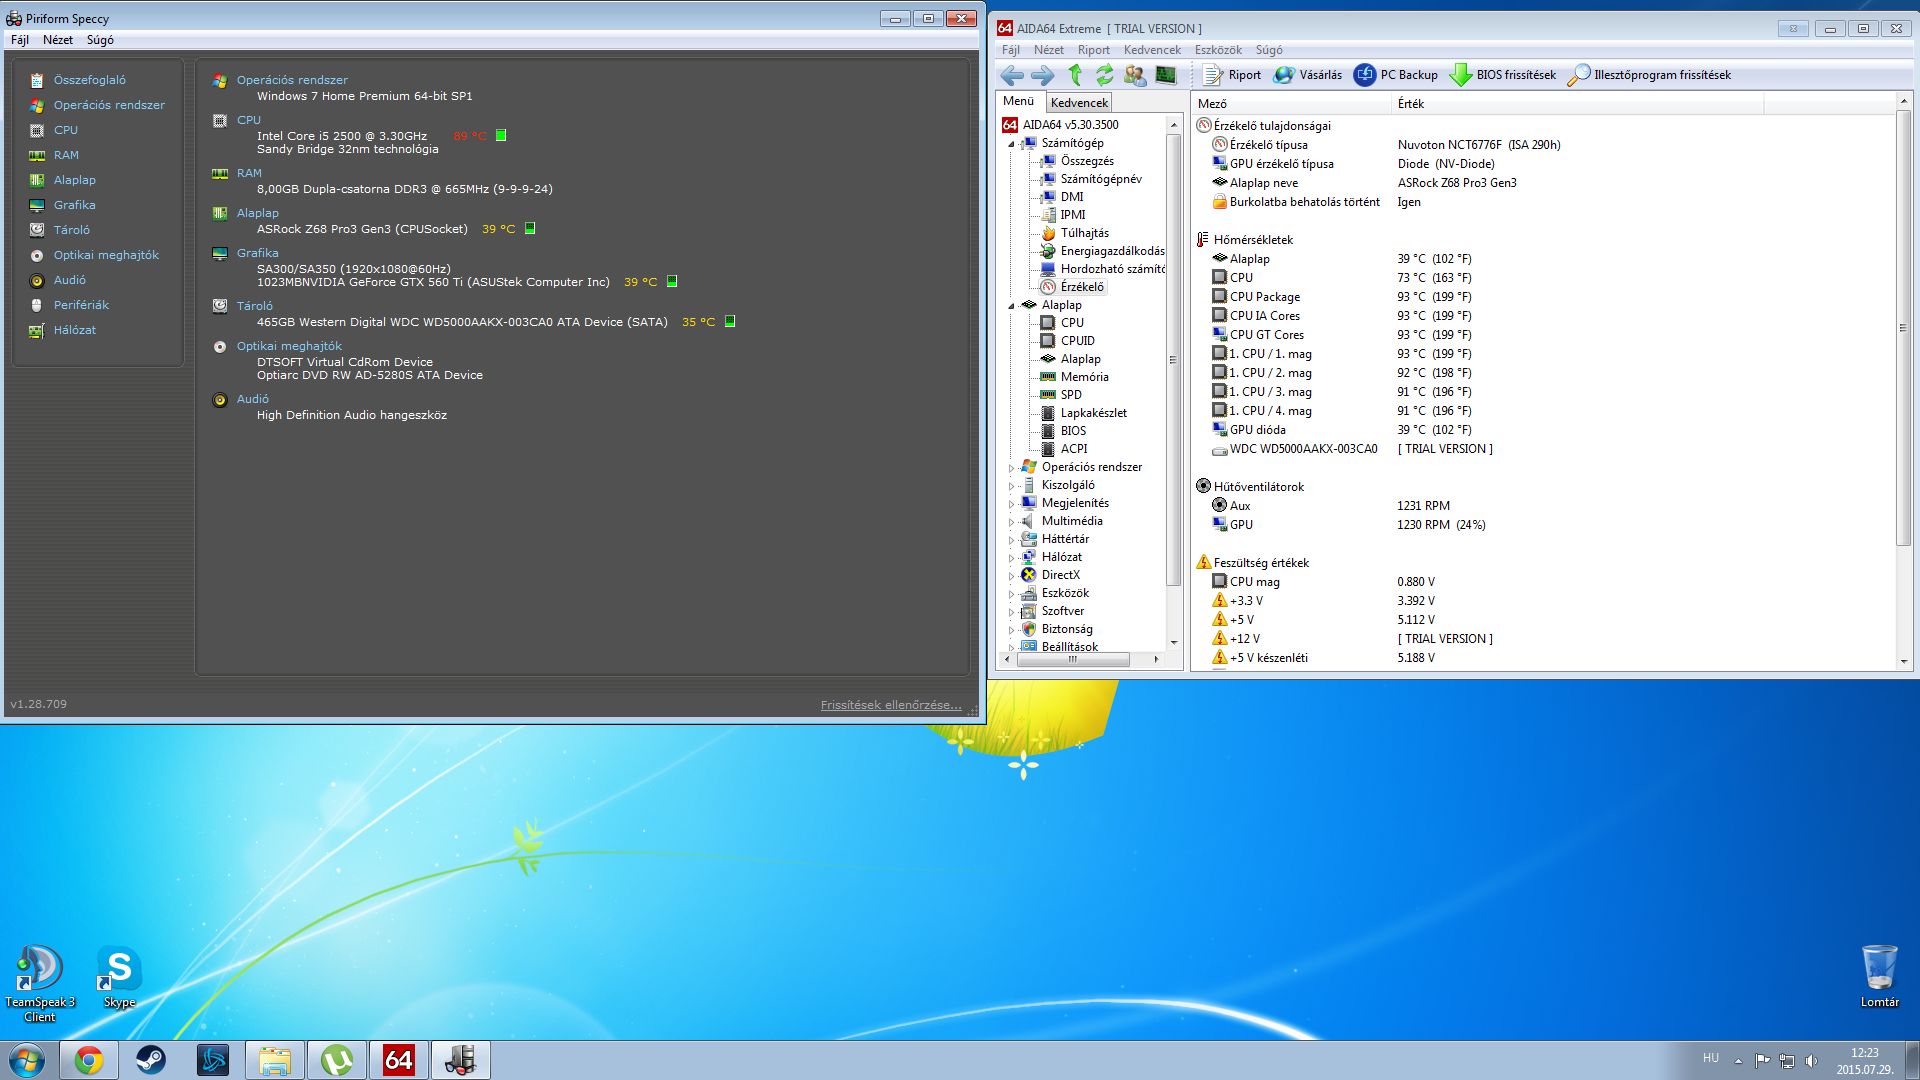The width and height of the screenshot is (1920, 1080).
Task: Click the monitor diagnostics icon in AIDA64 toolbar
Action: [1165, 75]
